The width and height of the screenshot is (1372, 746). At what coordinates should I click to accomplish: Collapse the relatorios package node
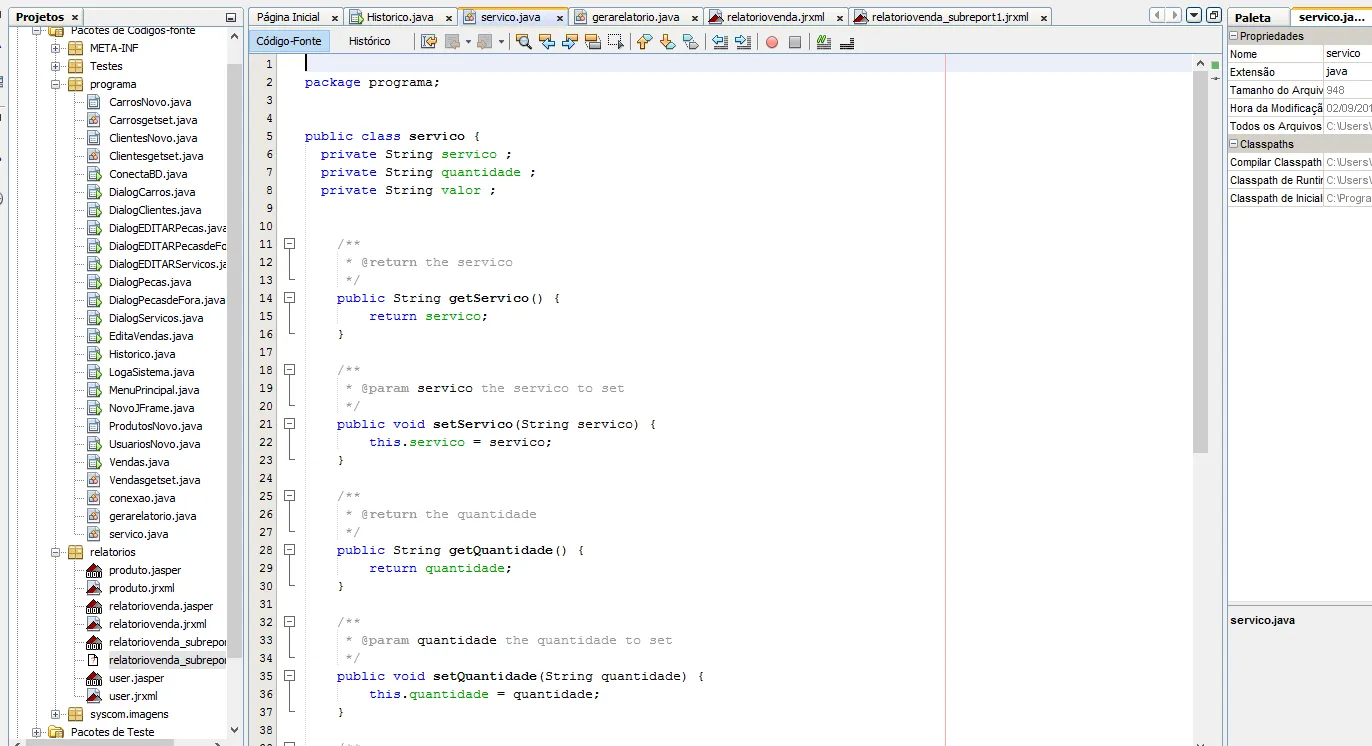click(x=56, y=552)
